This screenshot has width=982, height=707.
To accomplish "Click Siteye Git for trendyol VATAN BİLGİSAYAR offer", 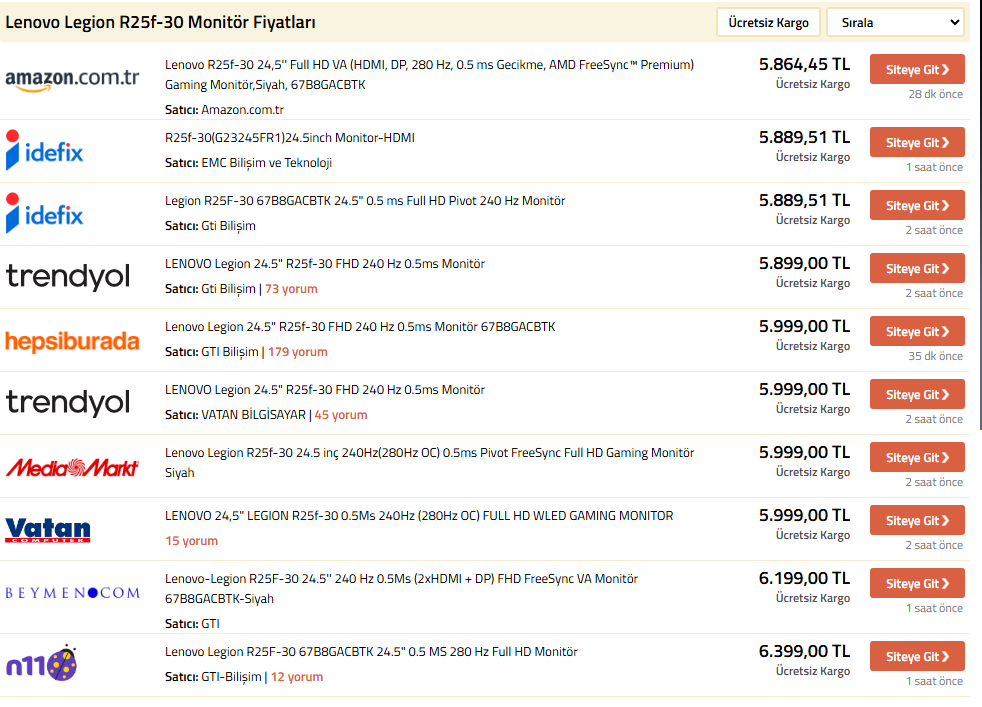I will point(917,395).
